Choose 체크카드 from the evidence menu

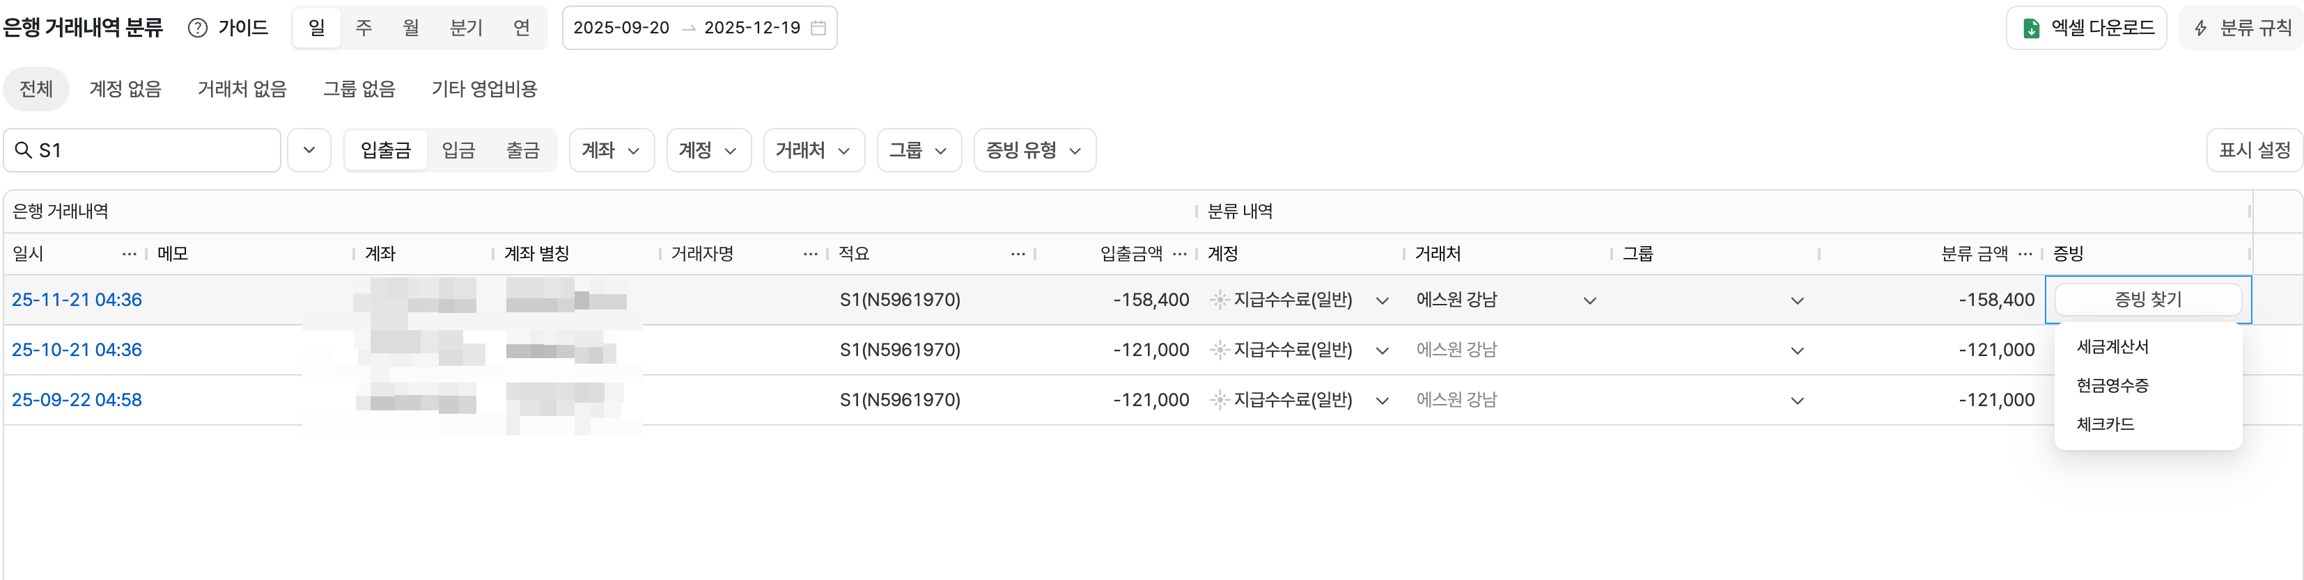coord(2105,425)
